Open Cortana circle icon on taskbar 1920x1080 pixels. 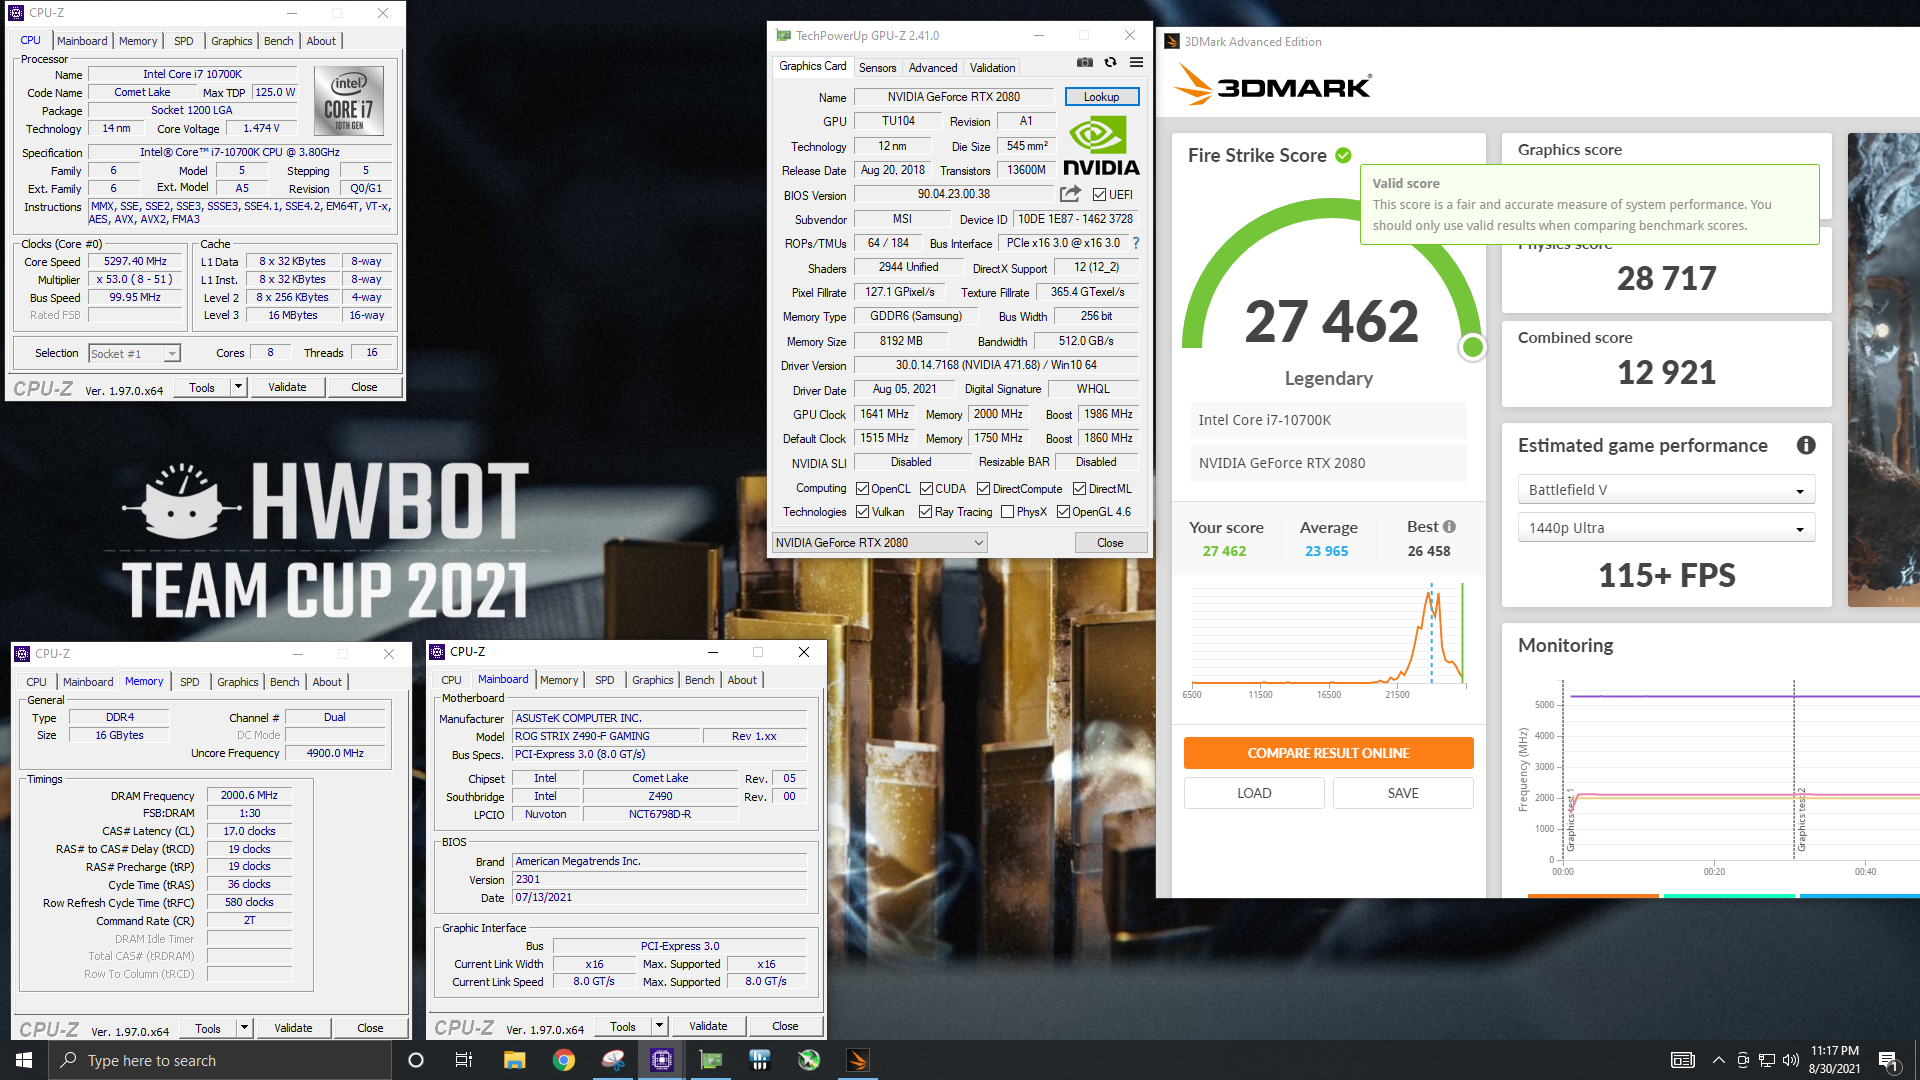[416, 1060]
